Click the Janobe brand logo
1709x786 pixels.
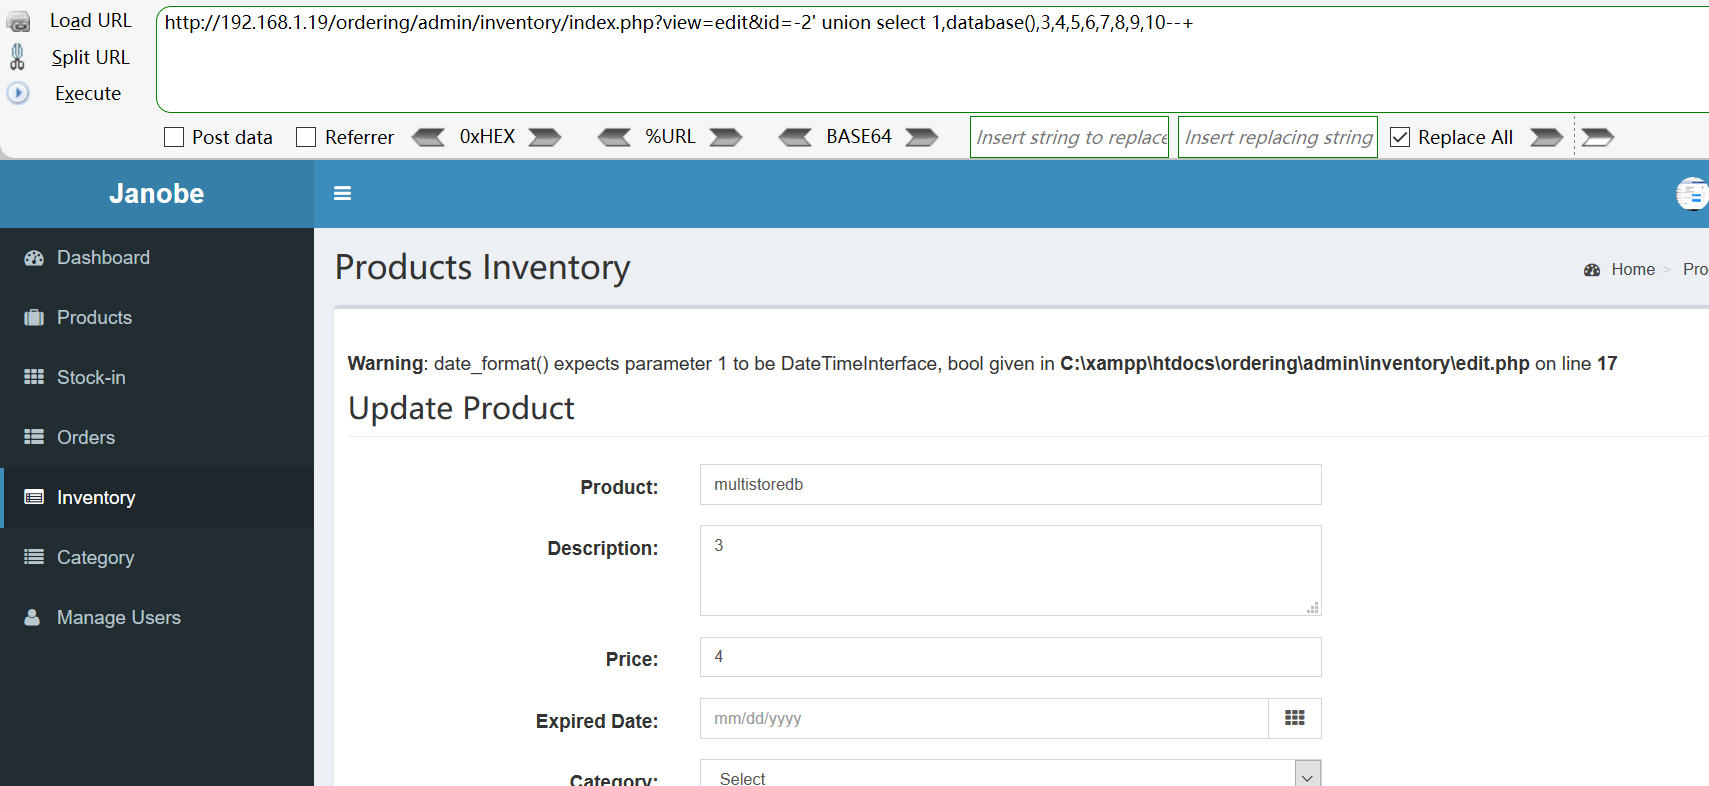coord(157,194)
